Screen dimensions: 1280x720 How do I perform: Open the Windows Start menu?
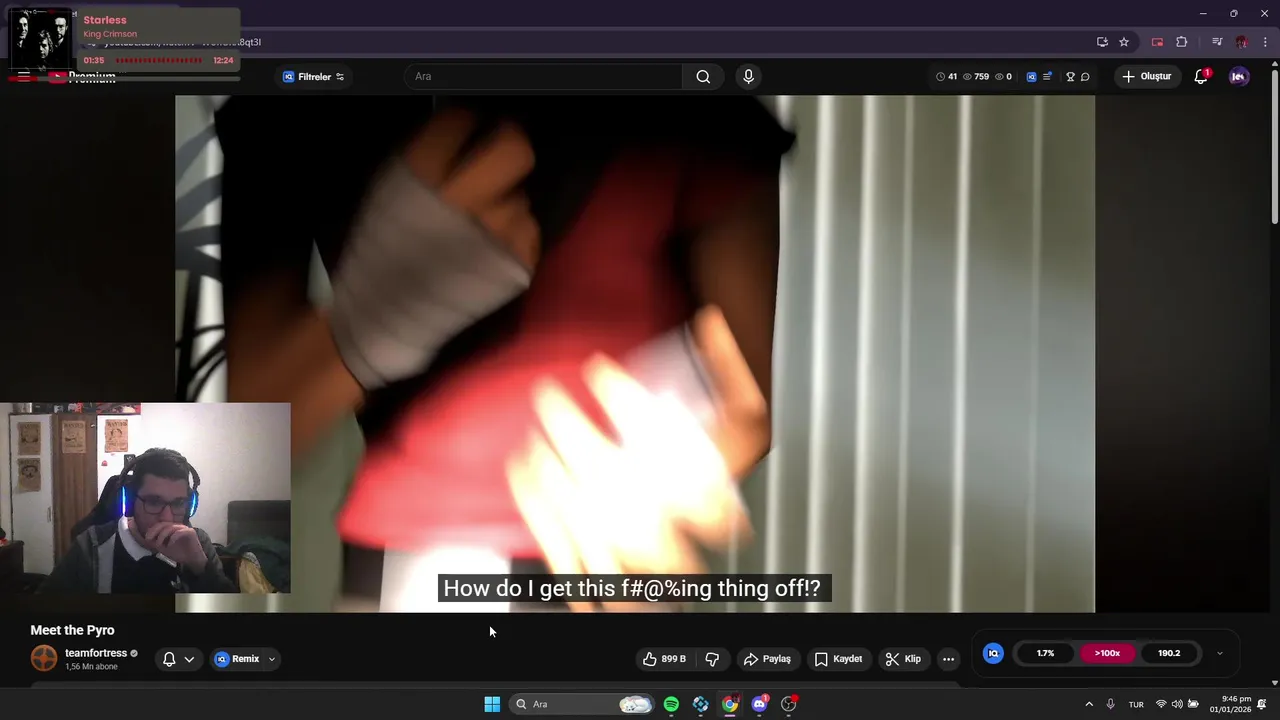492,704
